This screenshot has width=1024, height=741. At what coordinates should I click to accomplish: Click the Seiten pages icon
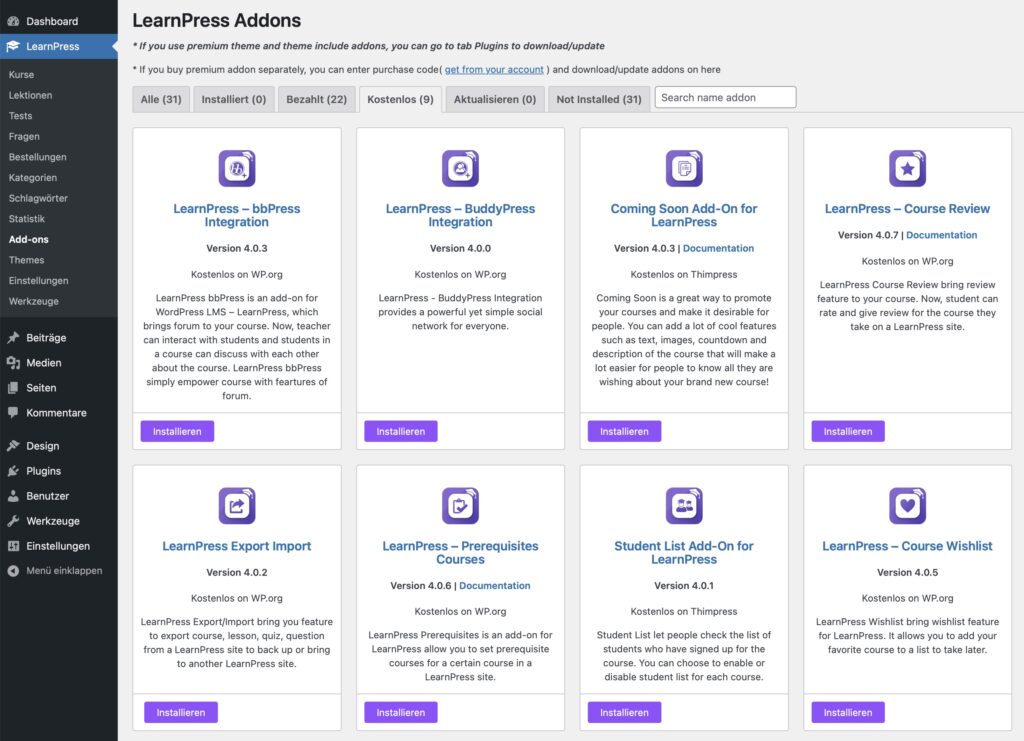tap(13, 388)
